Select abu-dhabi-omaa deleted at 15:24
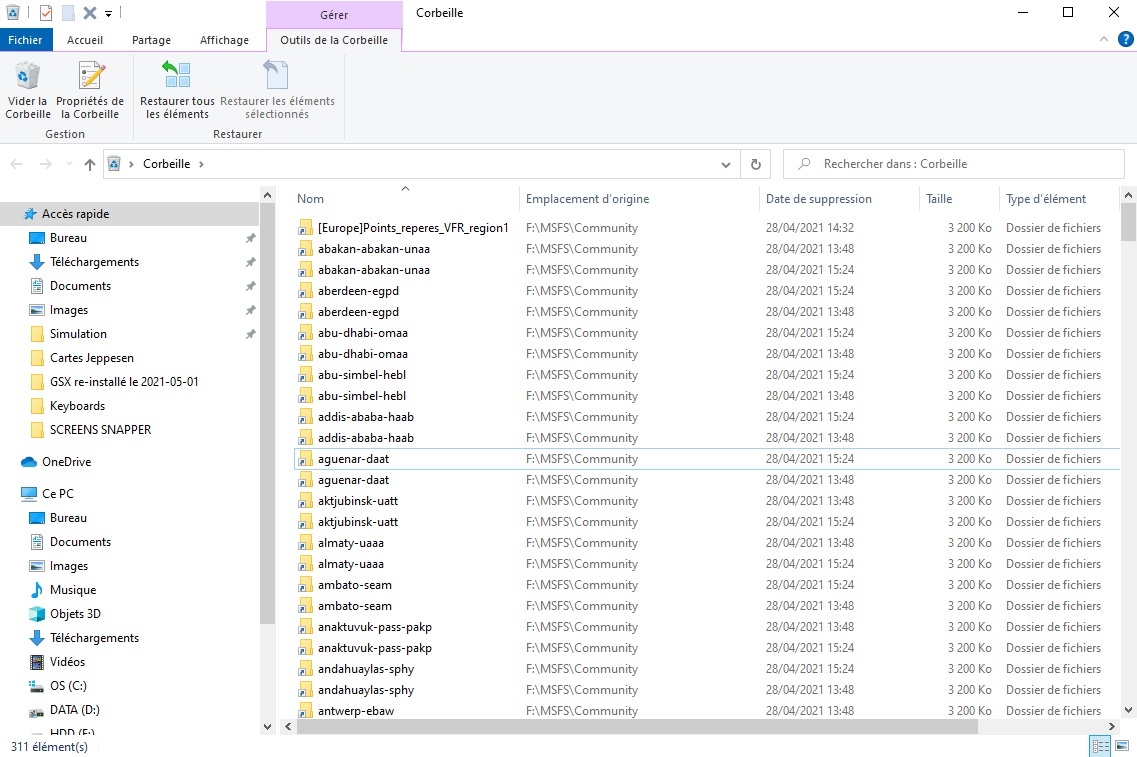The image size is (1137, 757). pos(706,333)
